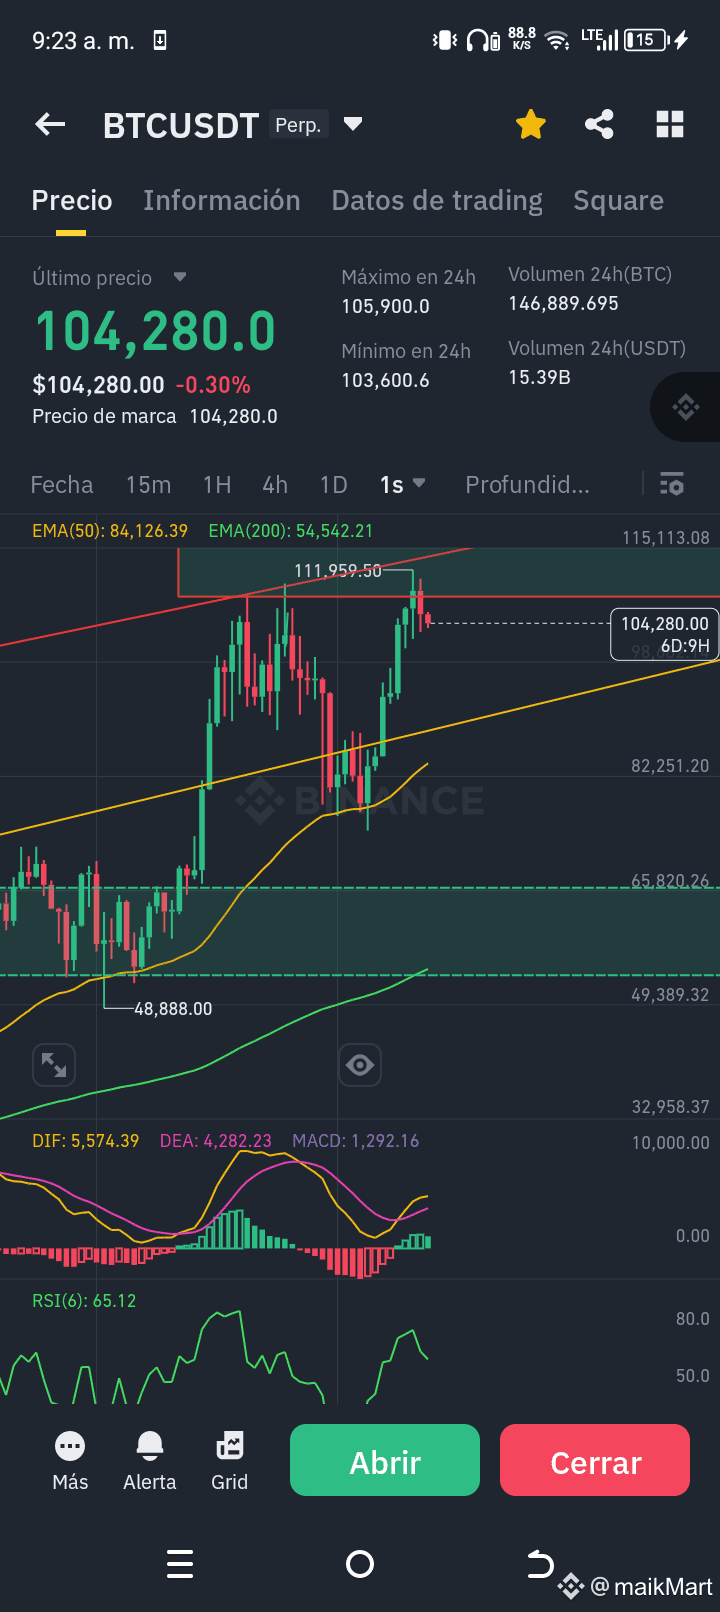The width and height of the screenshot is (720, 1612).
Task: Select the 1D timeframe
Action: pos(334,485)
